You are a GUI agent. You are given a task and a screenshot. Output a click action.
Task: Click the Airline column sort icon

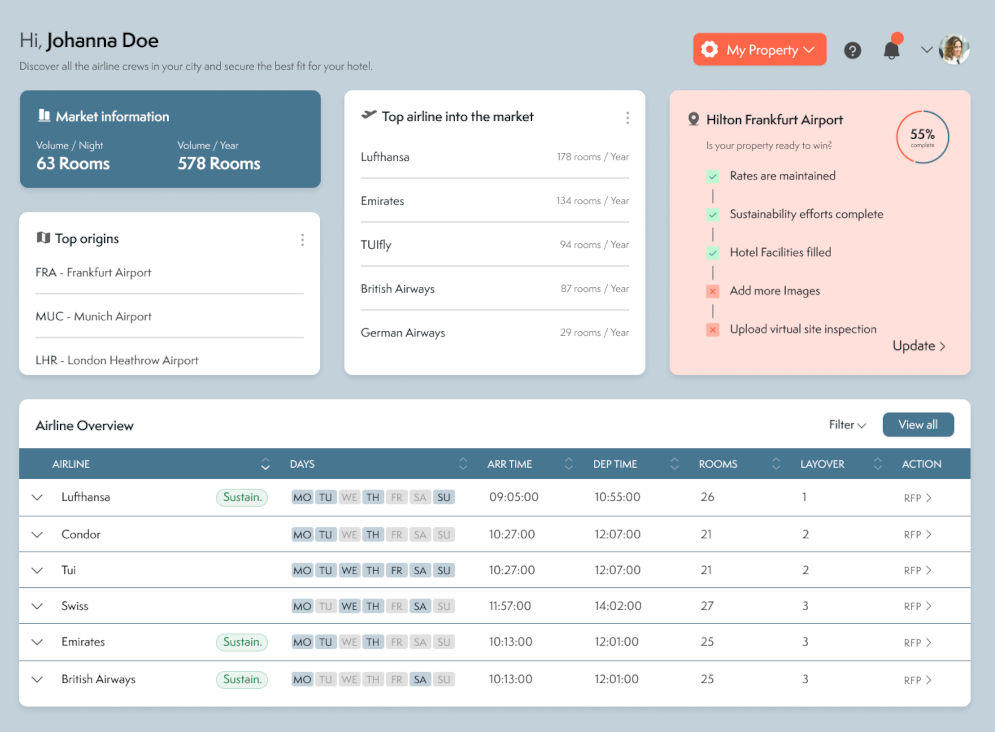(x=265, y=464)
